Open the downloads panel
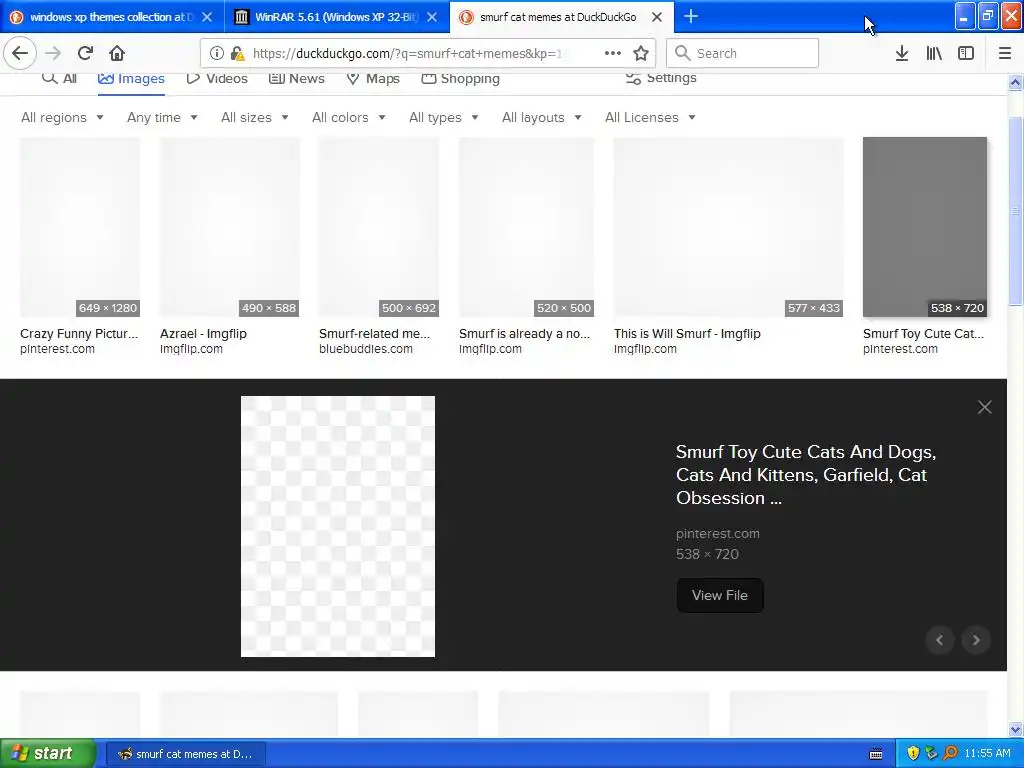This screenshot has width=1024, height=768. [902, 54]
